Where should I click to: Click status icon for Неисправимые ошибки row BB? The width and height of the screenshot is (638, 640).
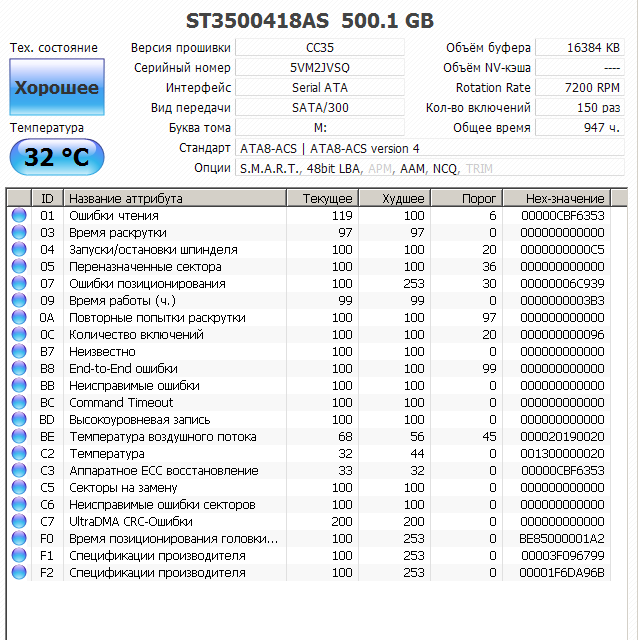[19, 385]
